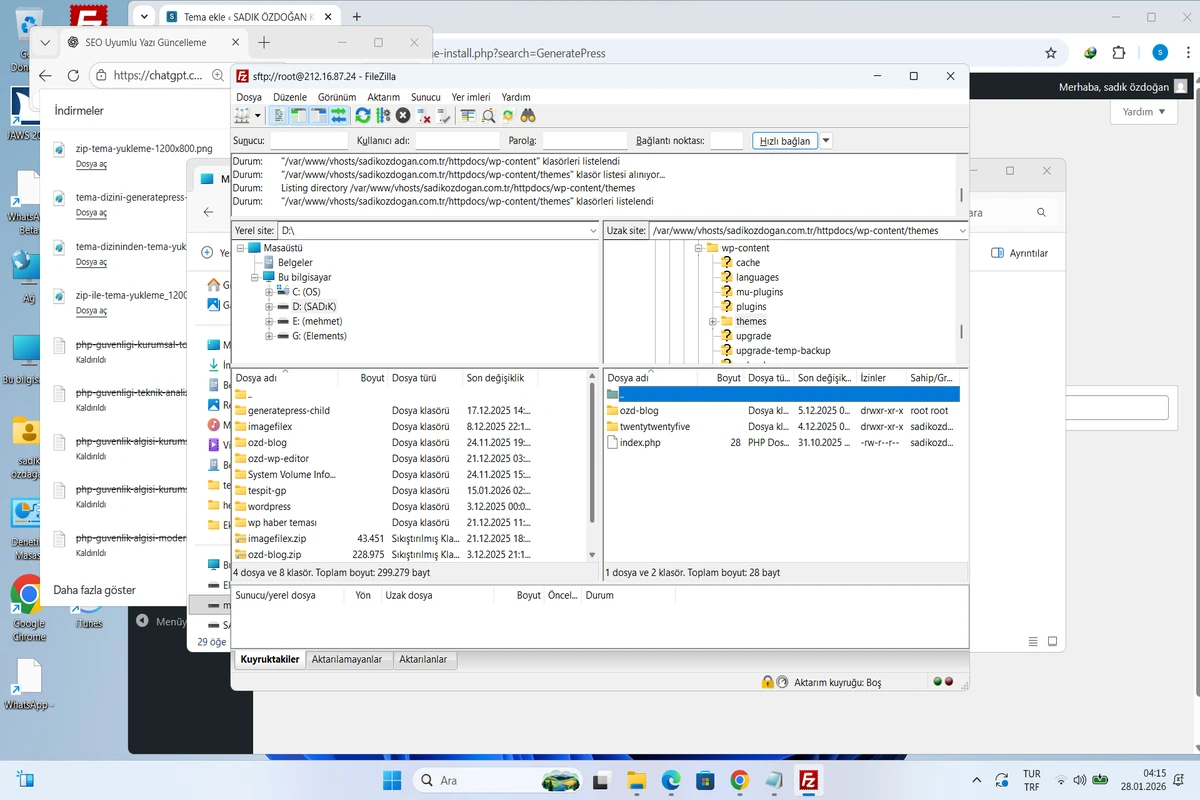Toggle the message log display
This screenshot has width=1200, height=800.
(x=279, y=116)
